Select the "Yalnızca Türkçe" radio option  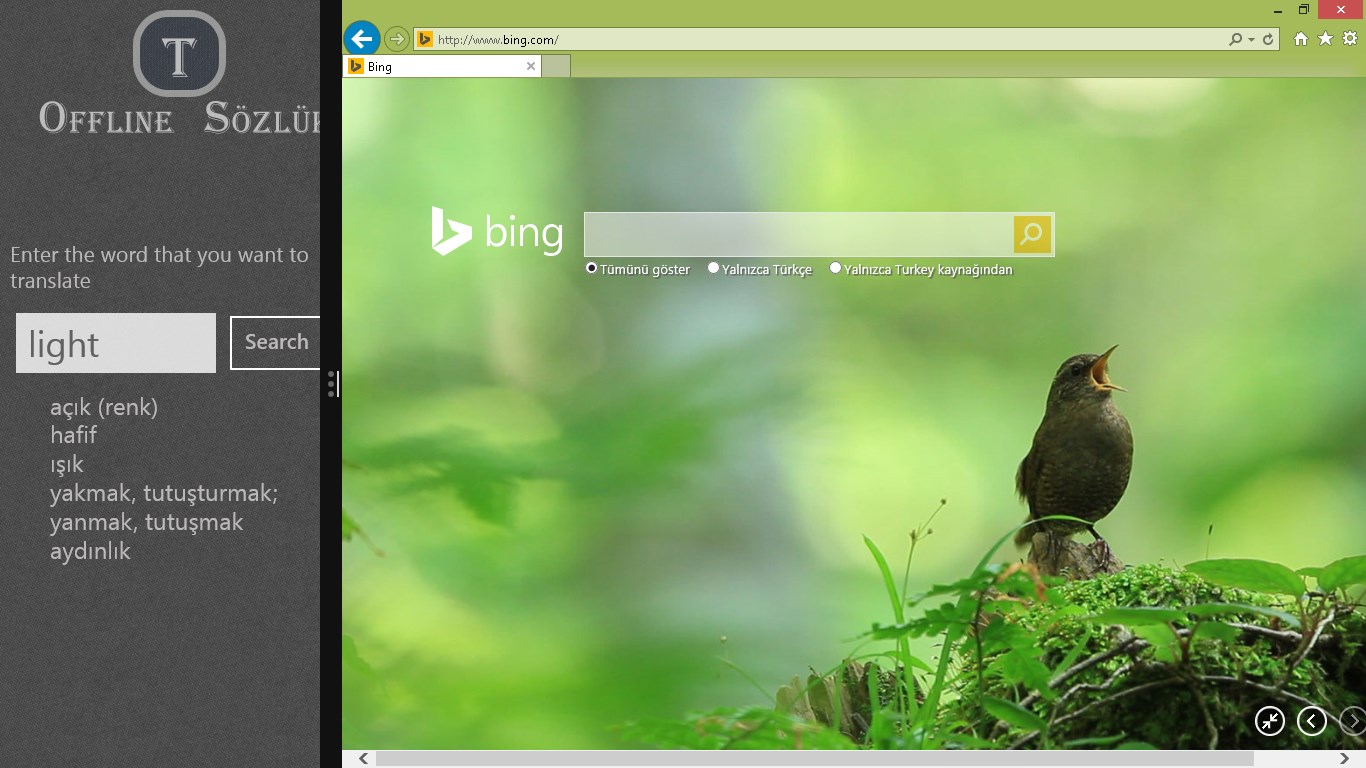(x=713, y=268)
